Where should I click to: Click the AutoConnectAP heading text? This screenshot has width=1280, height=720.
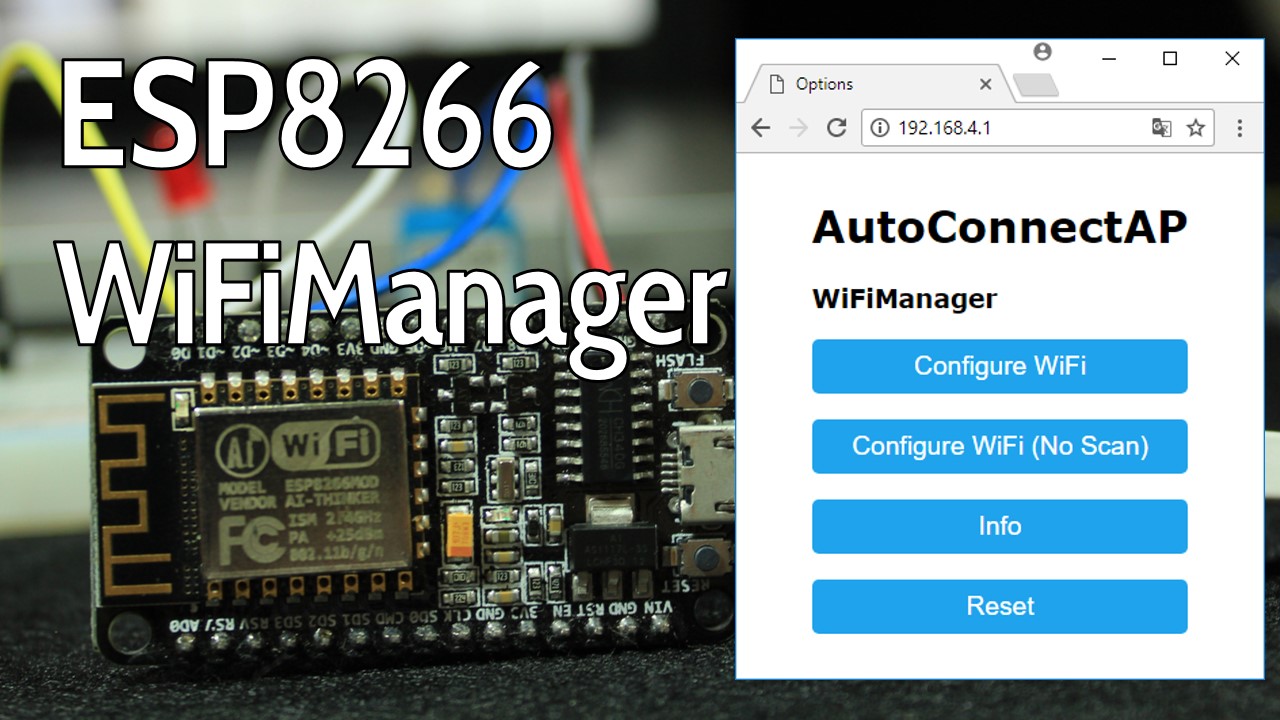(1000, 227)
